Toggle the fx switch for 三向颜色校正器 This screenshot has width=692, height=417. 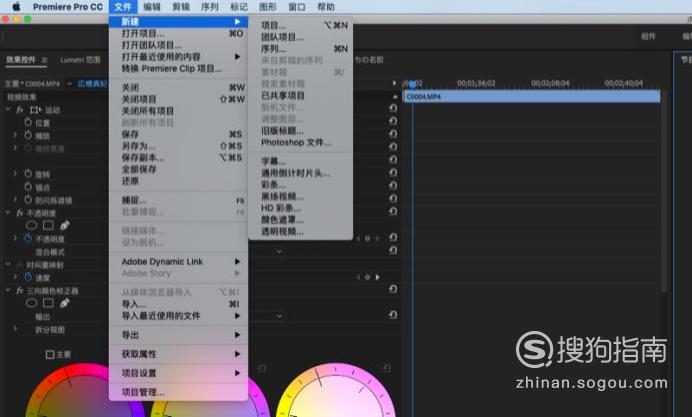click(x=20, y=291)
